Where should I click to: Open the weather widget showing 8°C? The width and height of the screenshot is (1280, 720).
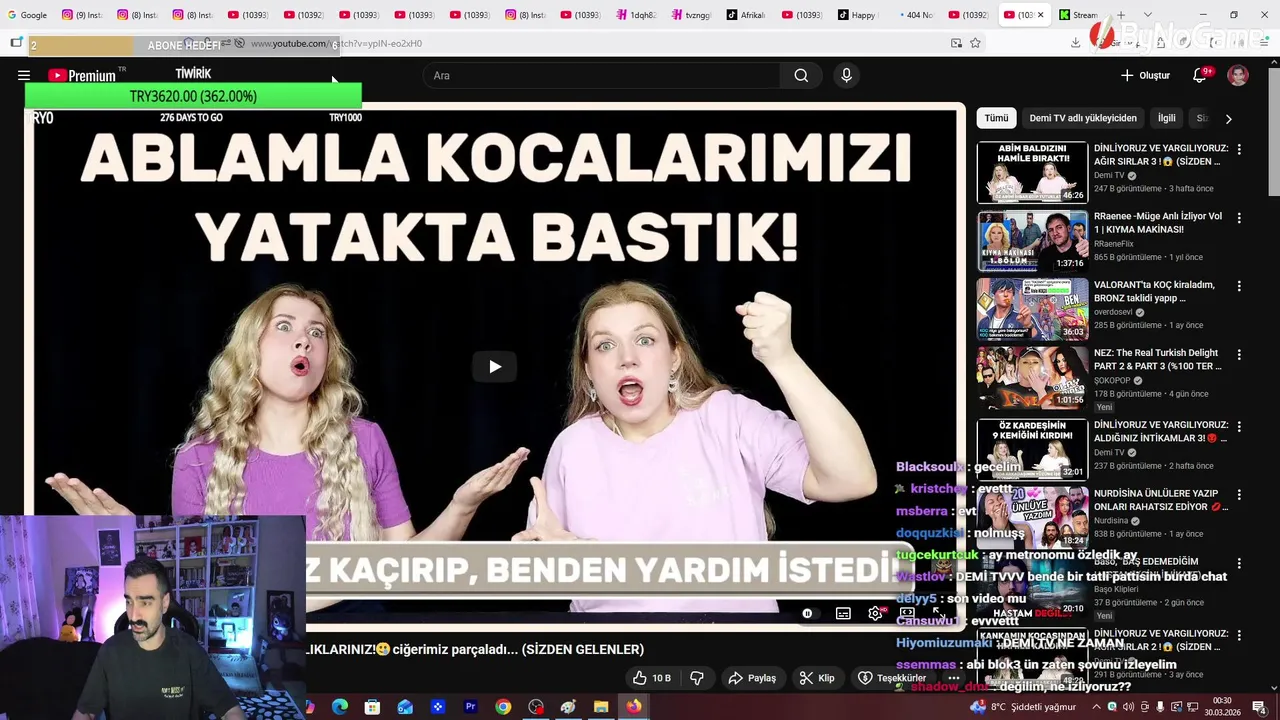click(x=1023, y=707)
